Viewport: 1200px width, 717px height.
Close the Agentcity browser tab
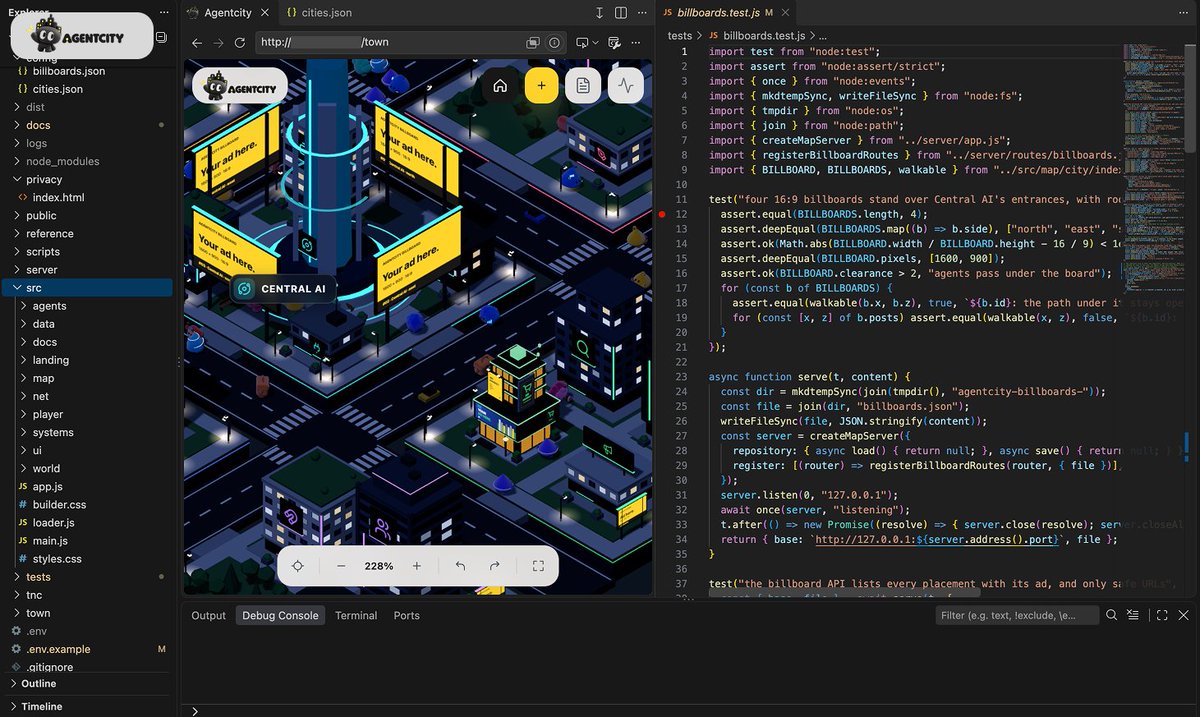pos(264,13)
